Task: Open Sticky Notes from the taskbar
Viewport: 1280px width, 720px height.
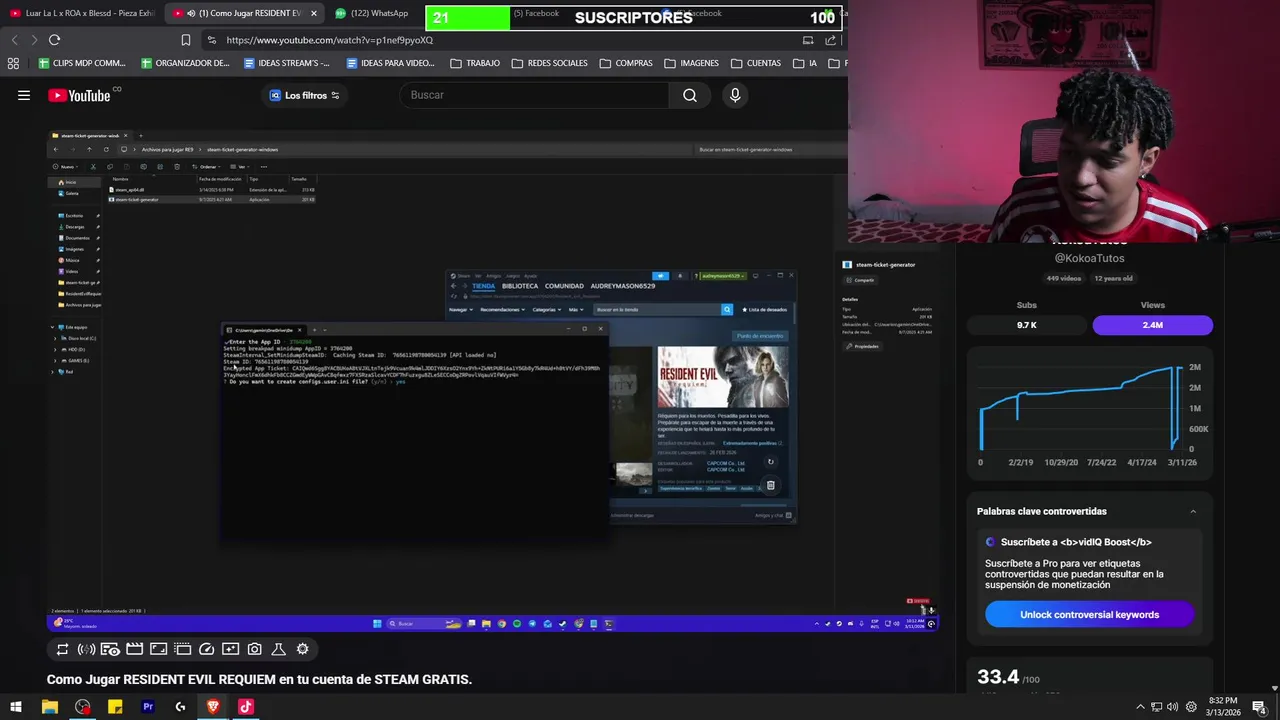Action: 115,707
